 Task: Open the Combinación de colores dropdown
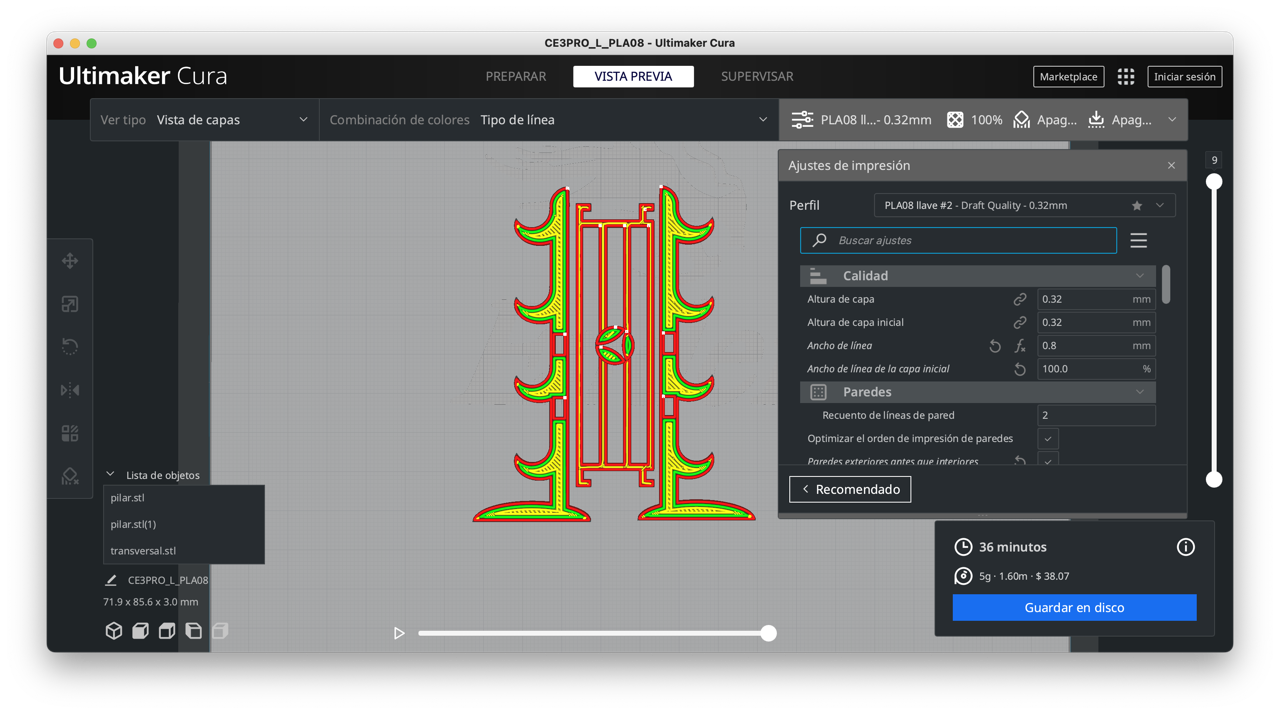pyautogui.click(x=549, y=120)
